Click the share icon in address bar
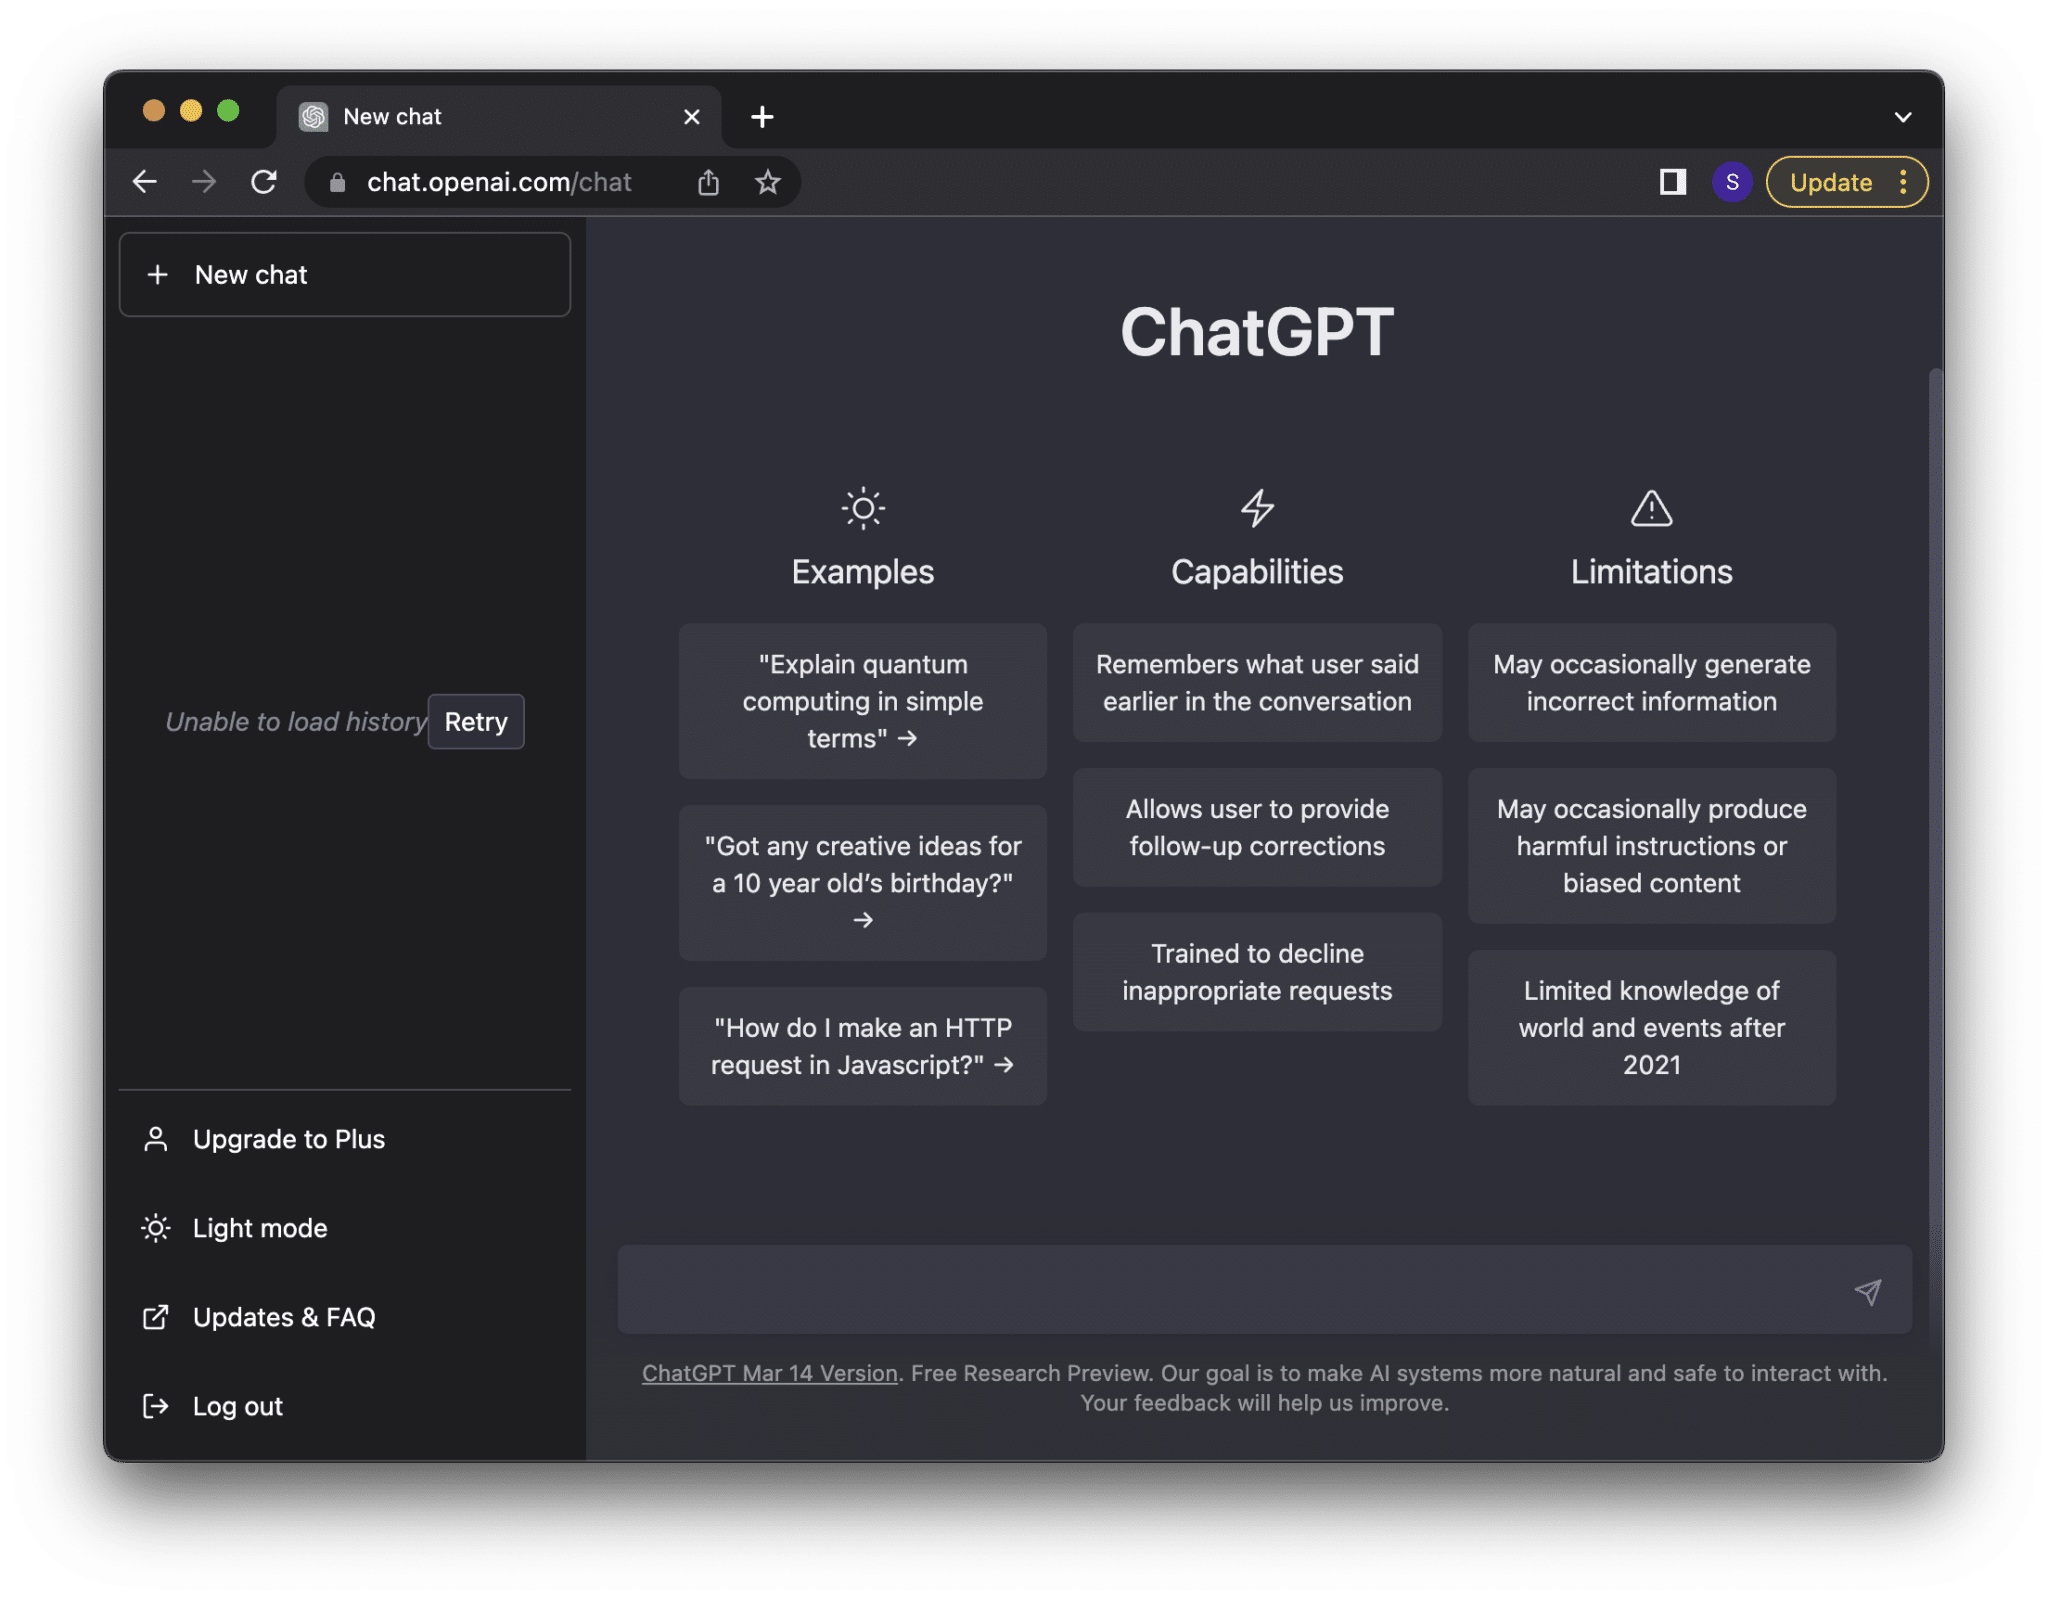2048x1599 pixels. tap(708, 182)
